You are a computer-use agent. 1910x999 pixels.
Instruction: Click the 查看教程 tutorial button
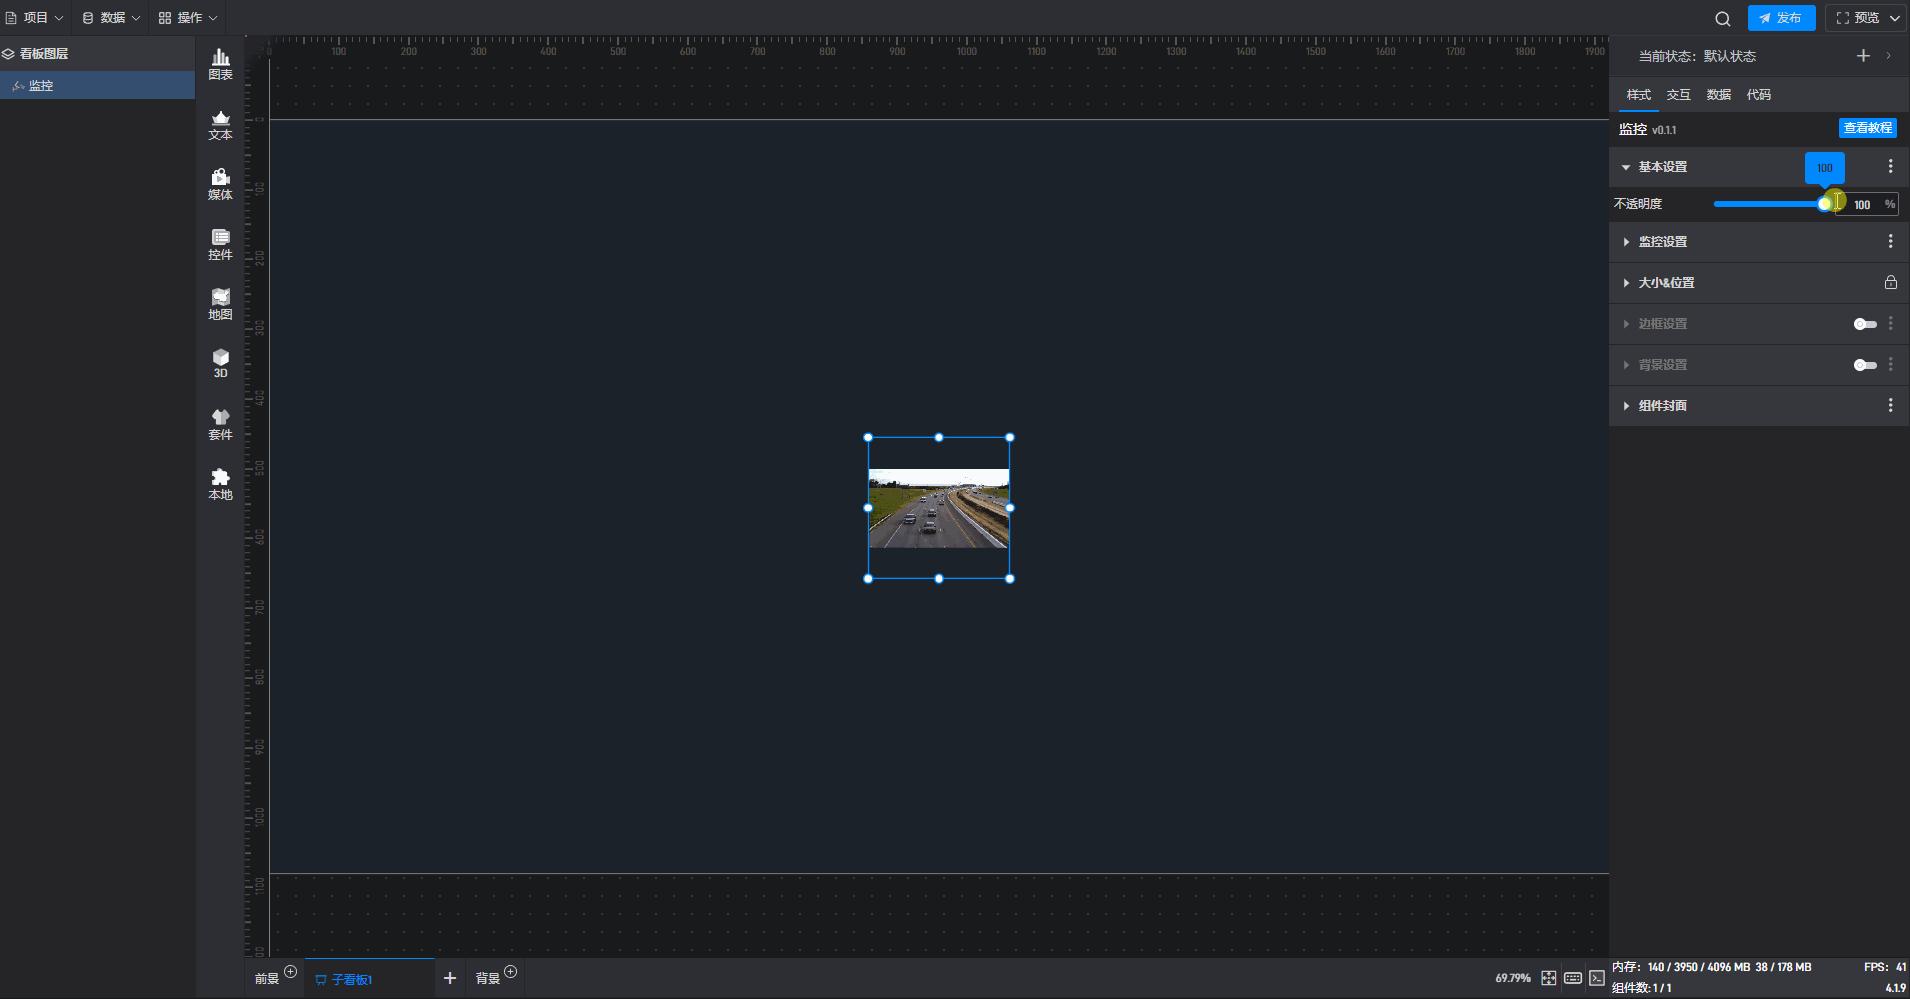1867,128
